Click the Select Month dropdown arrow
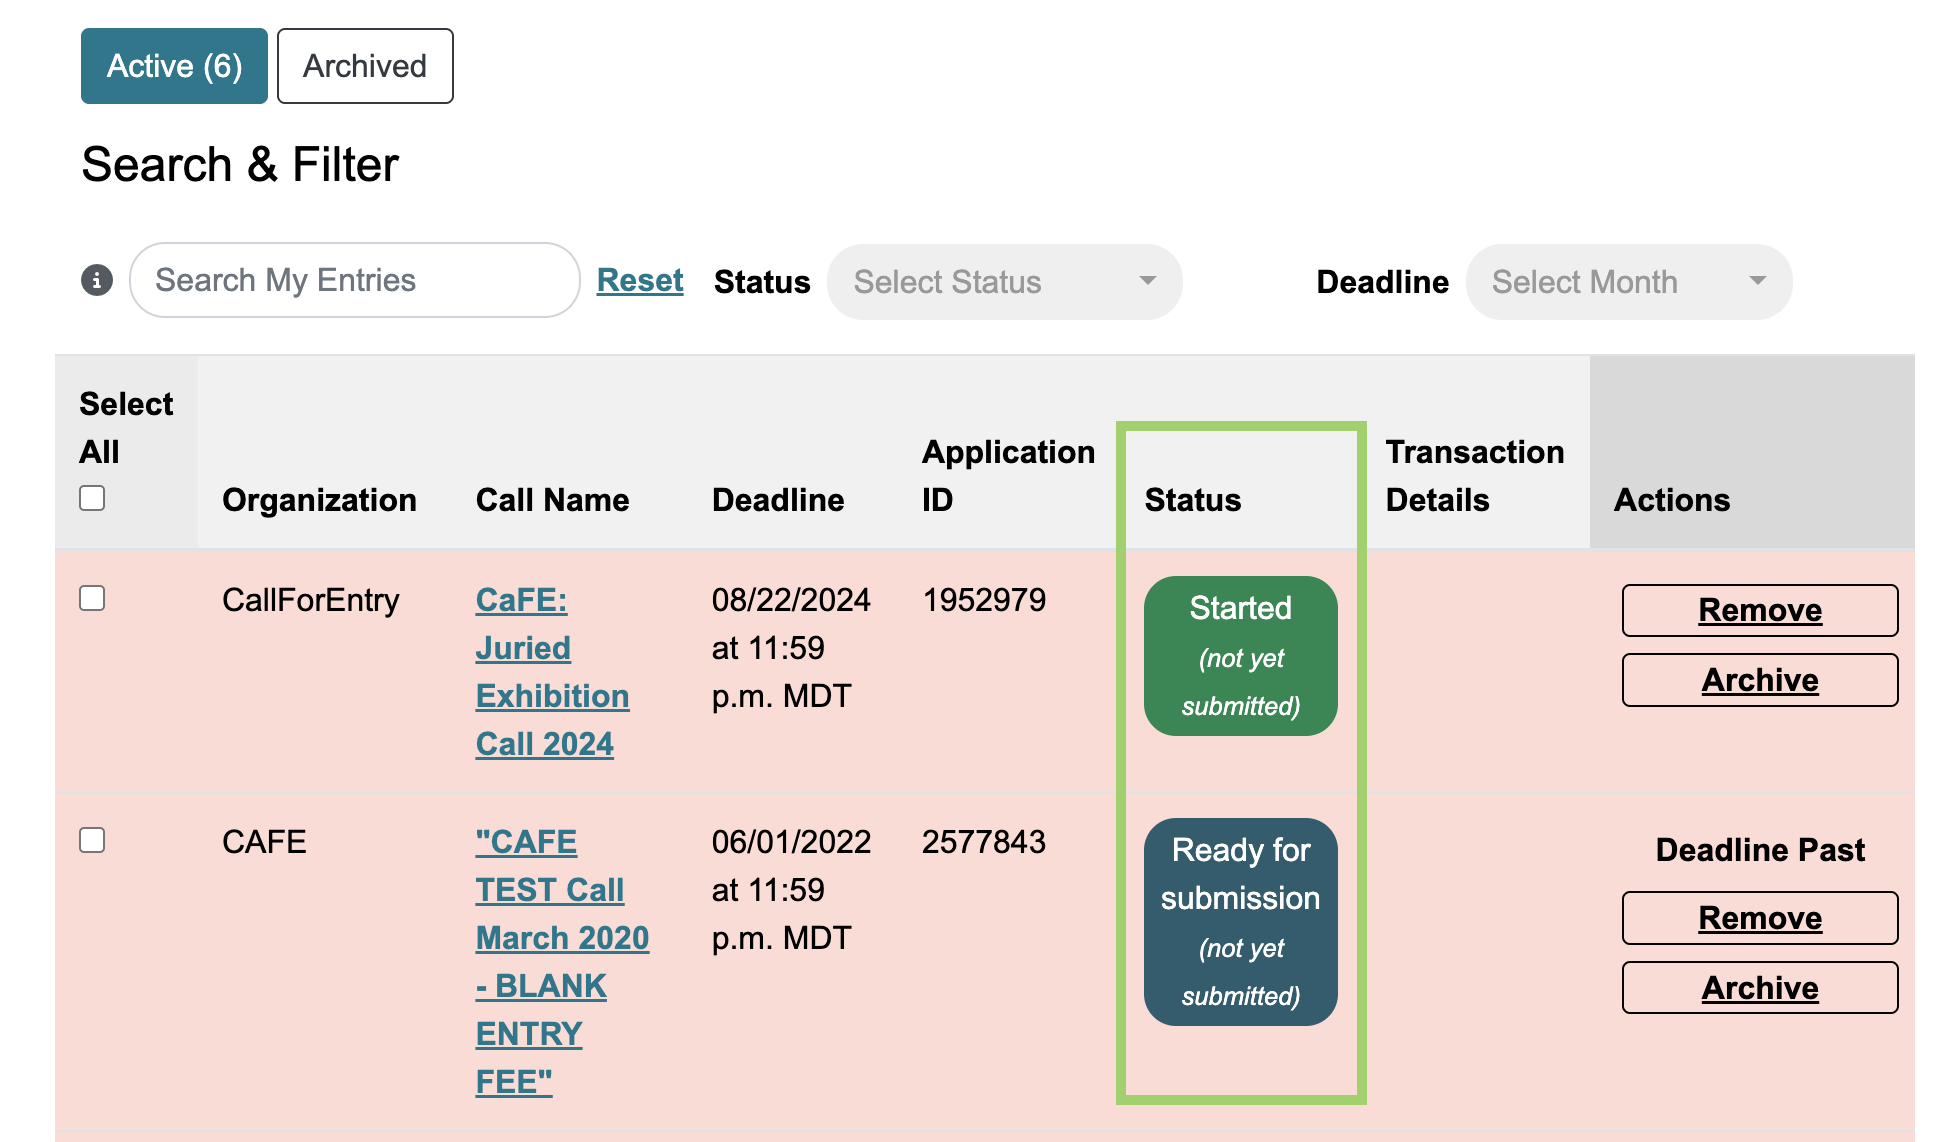This screenshot has height=1142, width=1960. coord(1757,281)
